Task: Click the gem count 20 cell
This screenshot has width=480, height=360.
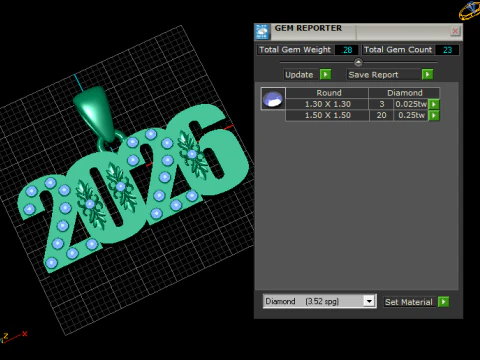Action: [x=381, y=115]
